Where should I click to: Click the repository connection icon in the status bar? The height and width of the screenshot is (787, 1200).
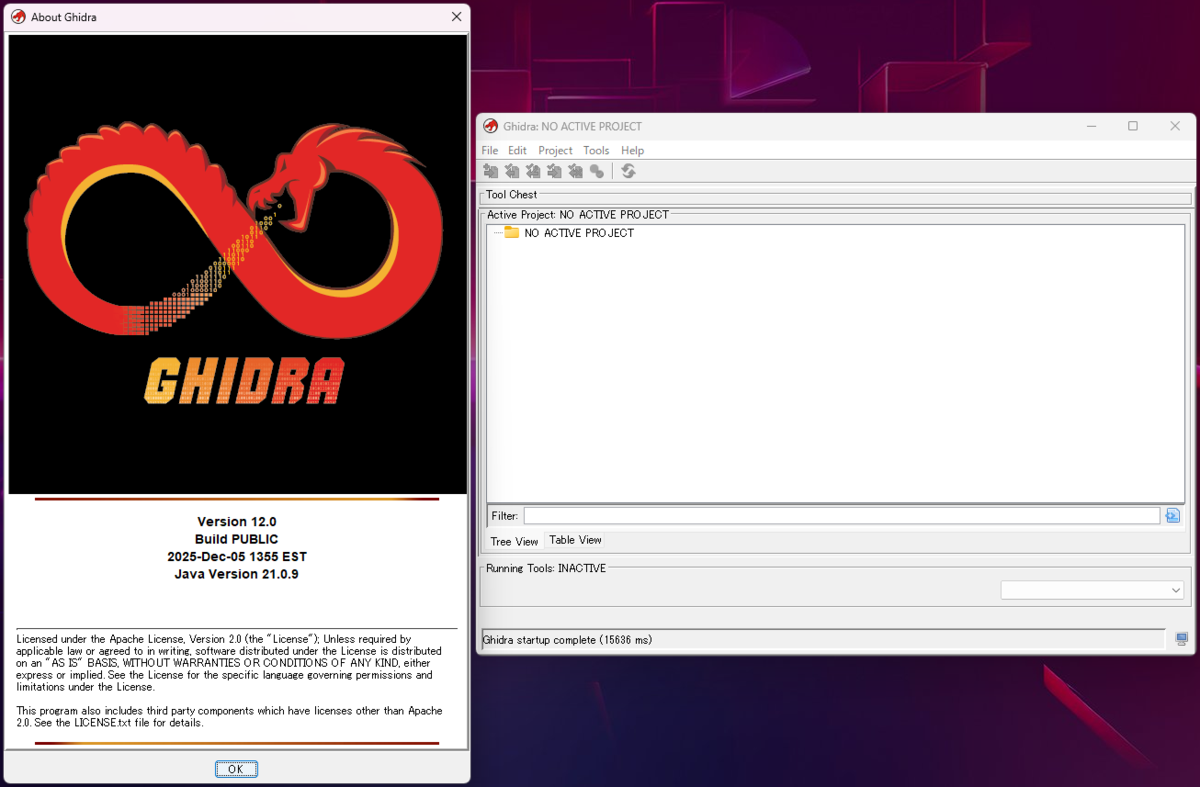pyautogui.click(x=1182, y=639)
